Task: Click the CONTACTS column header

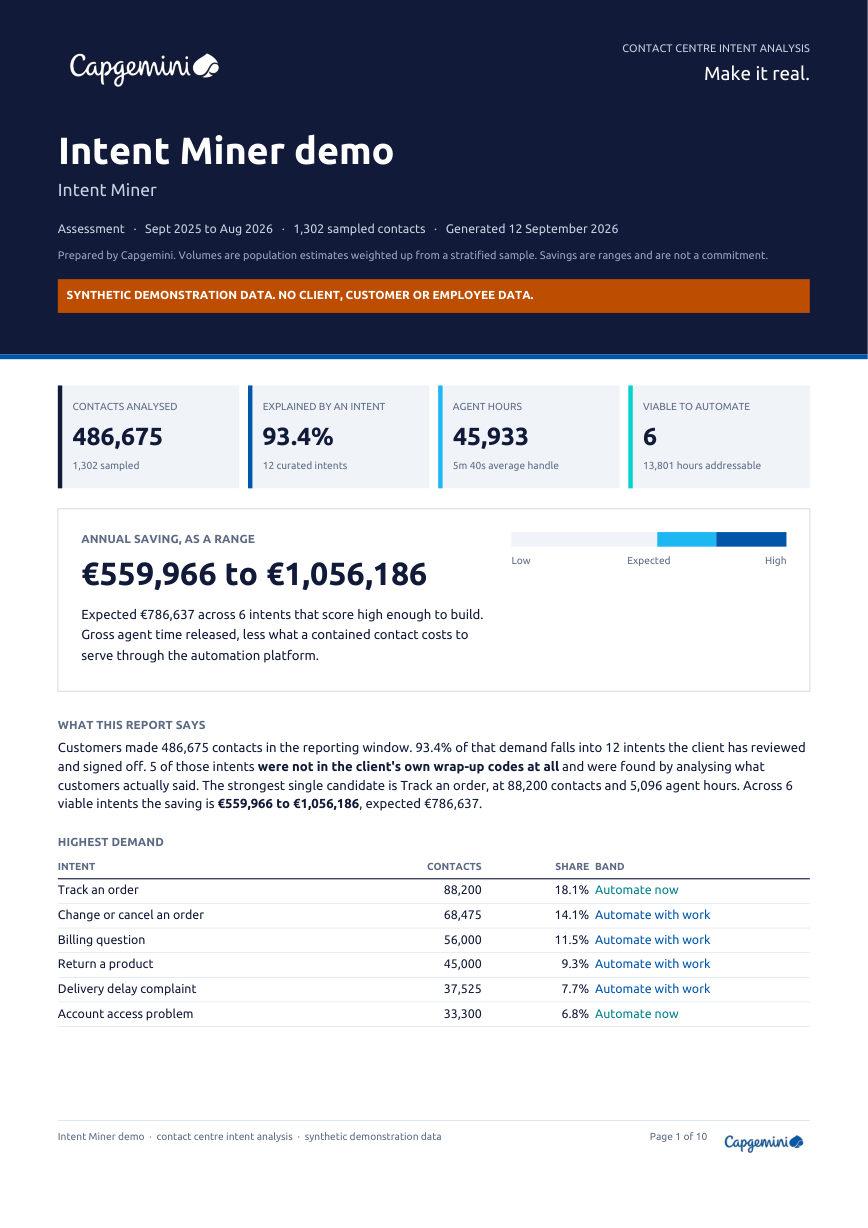Action: point(454,867)
